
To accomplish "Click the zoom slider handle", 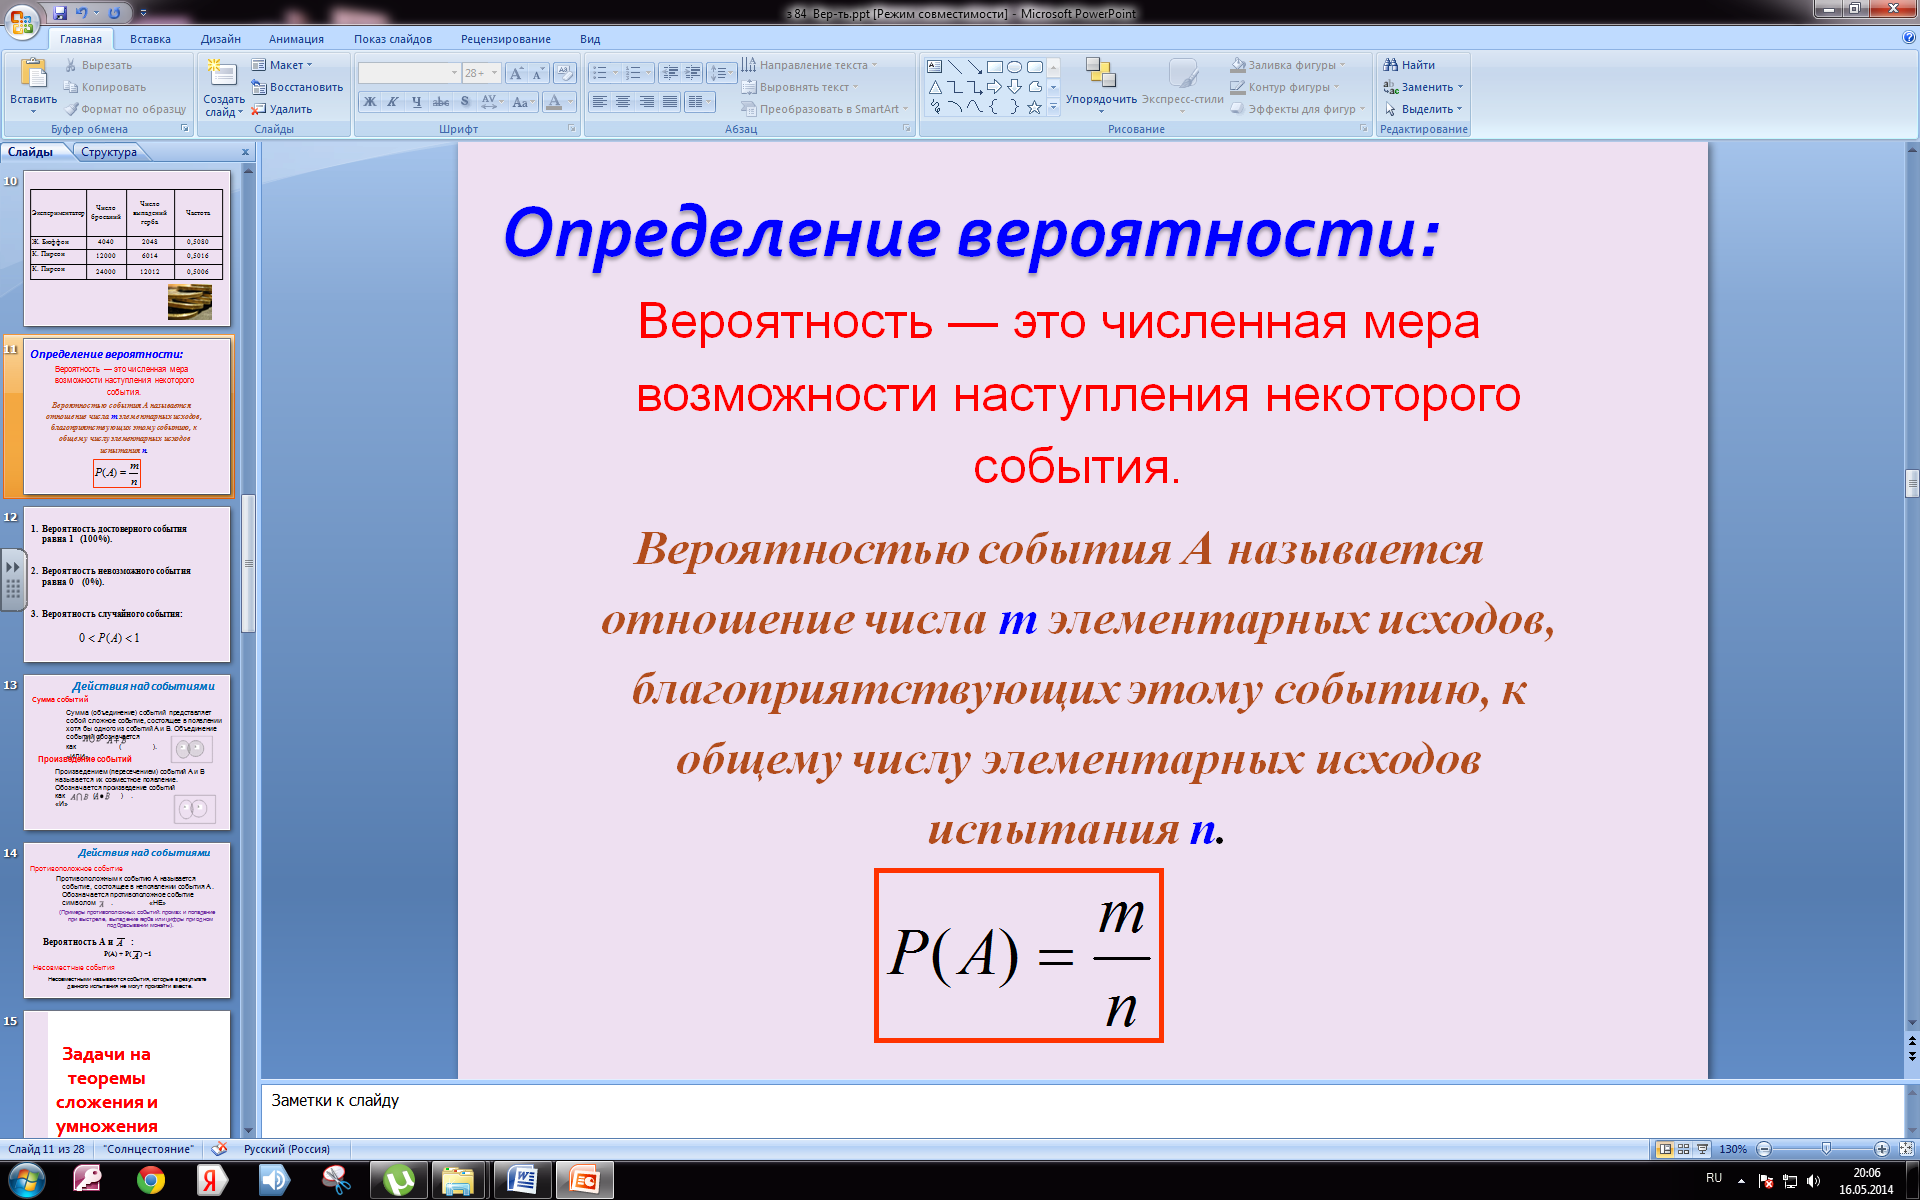I will (x=1826, y=1149).
